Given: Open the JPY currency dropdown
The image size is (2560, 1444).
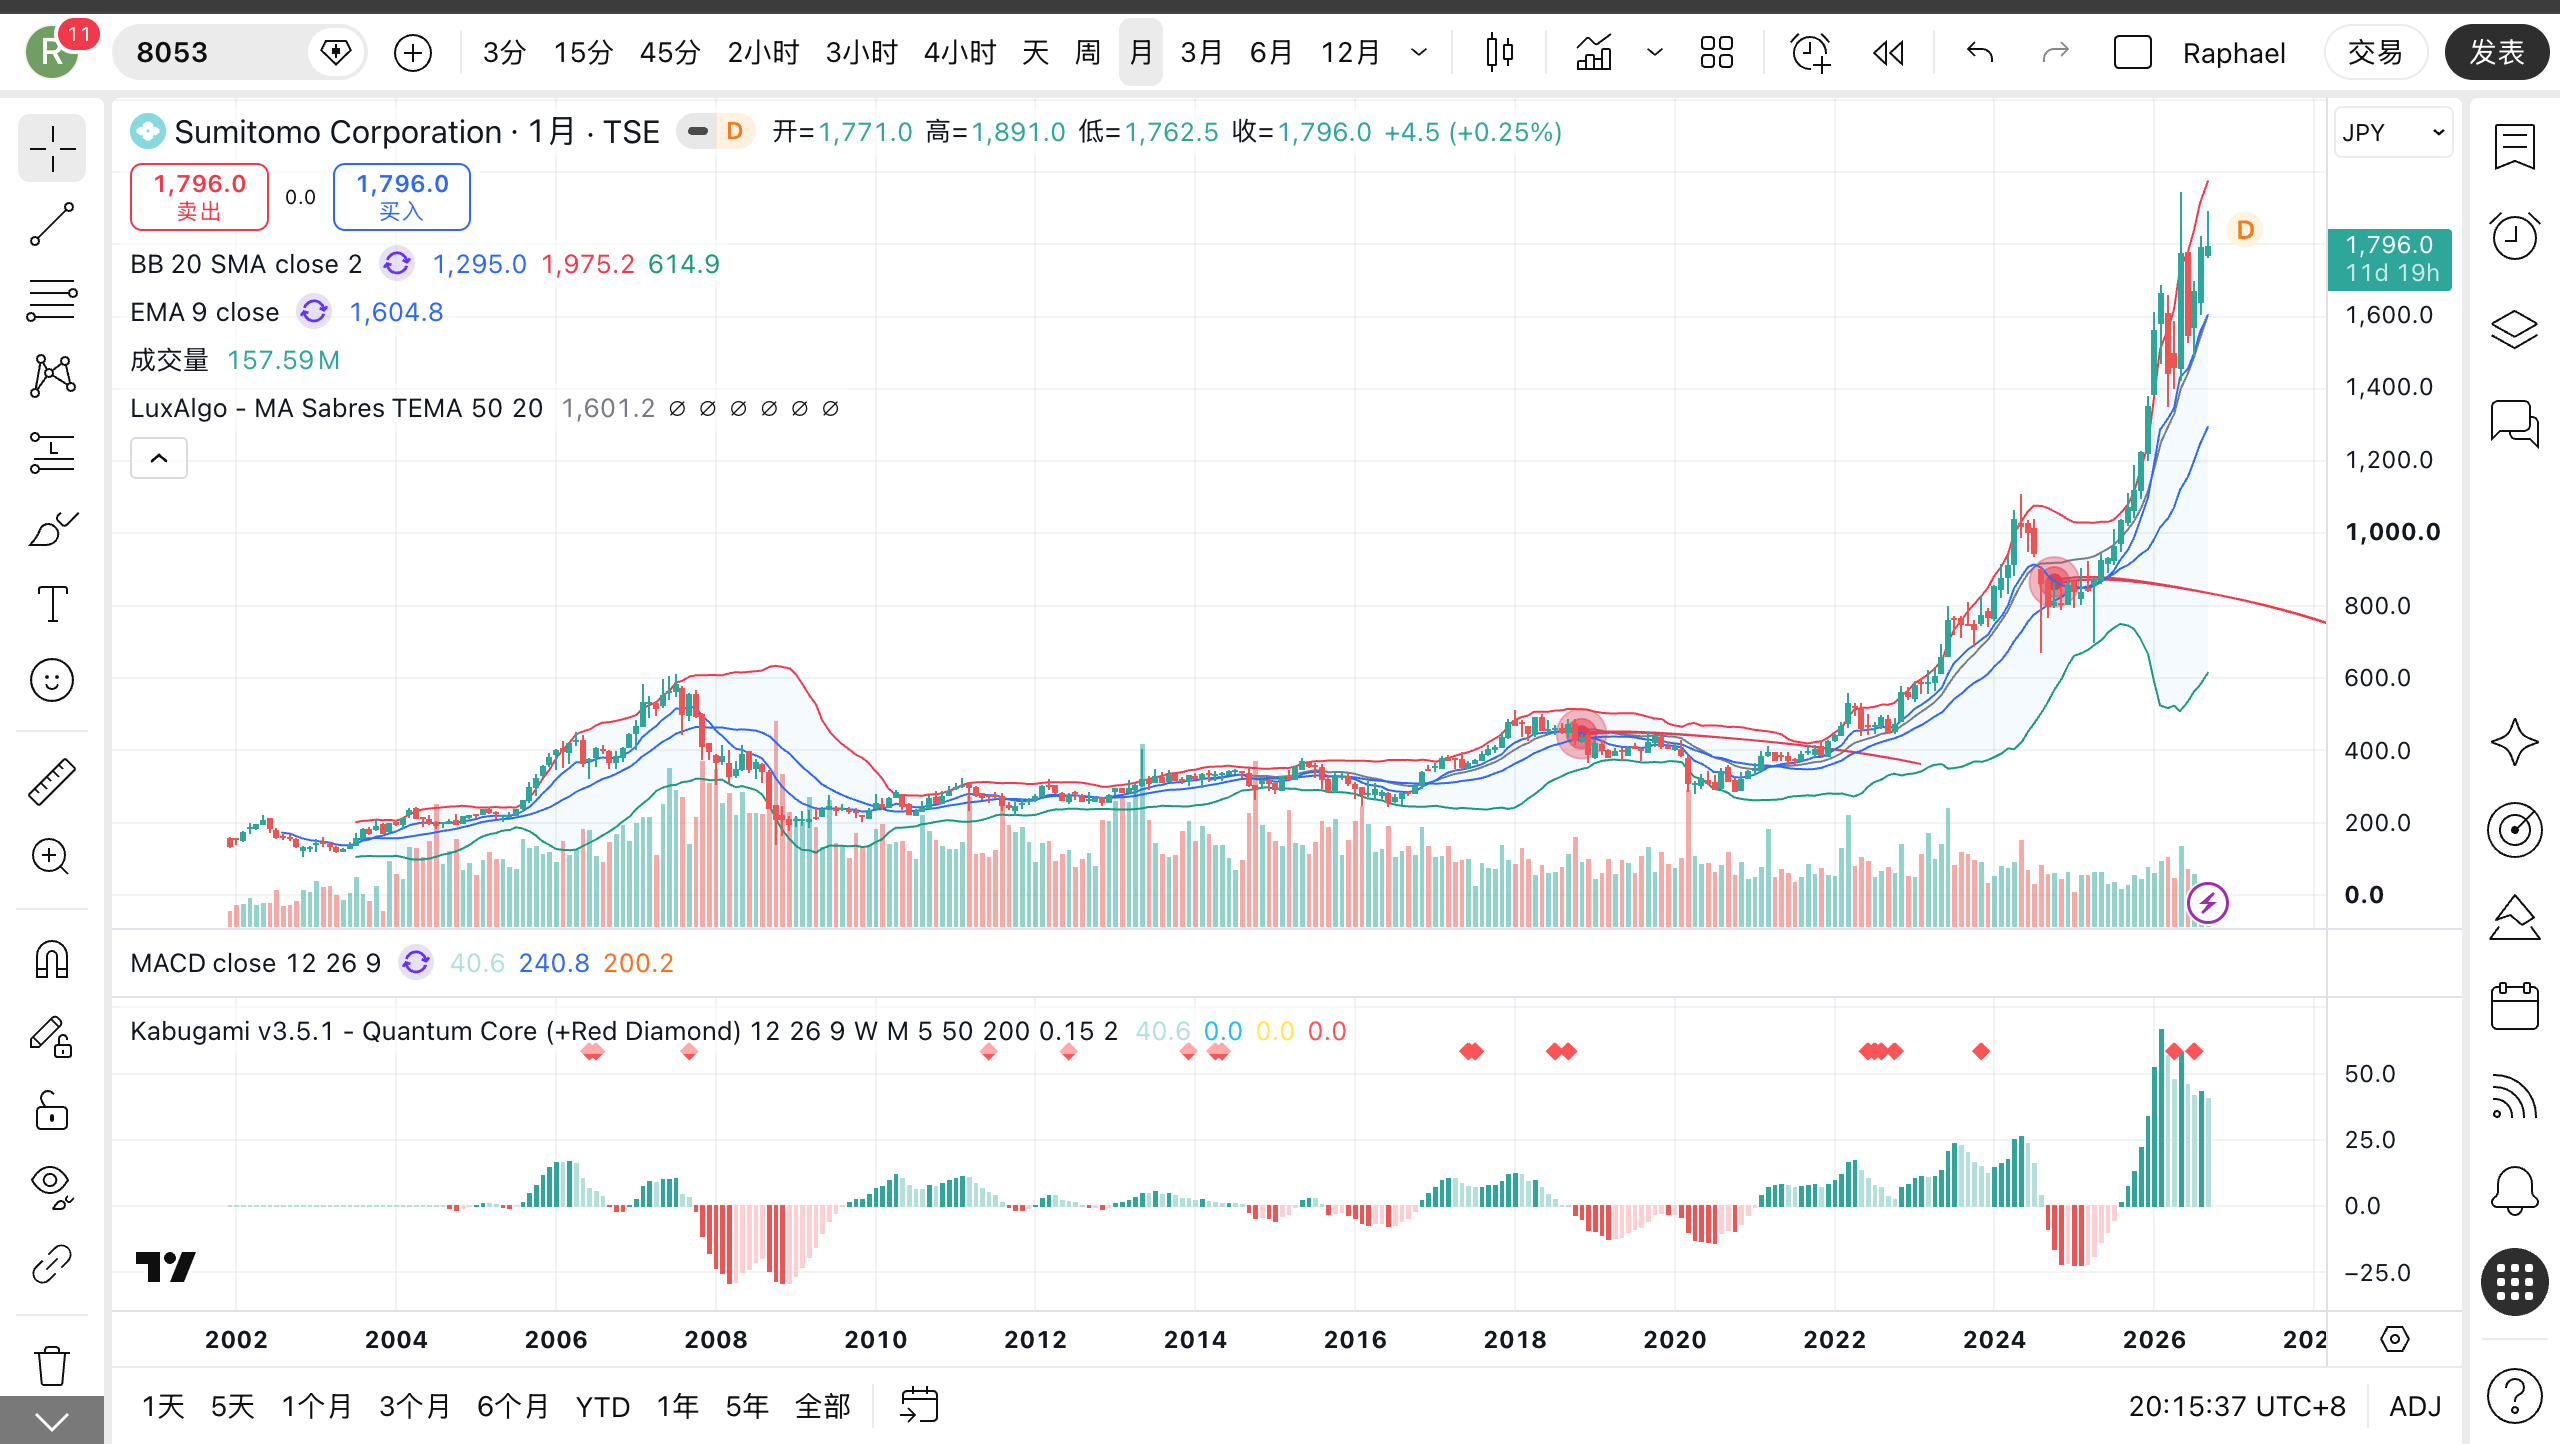Looking at the screenshot, I should pyautogui.click(x=2394, y=133).
